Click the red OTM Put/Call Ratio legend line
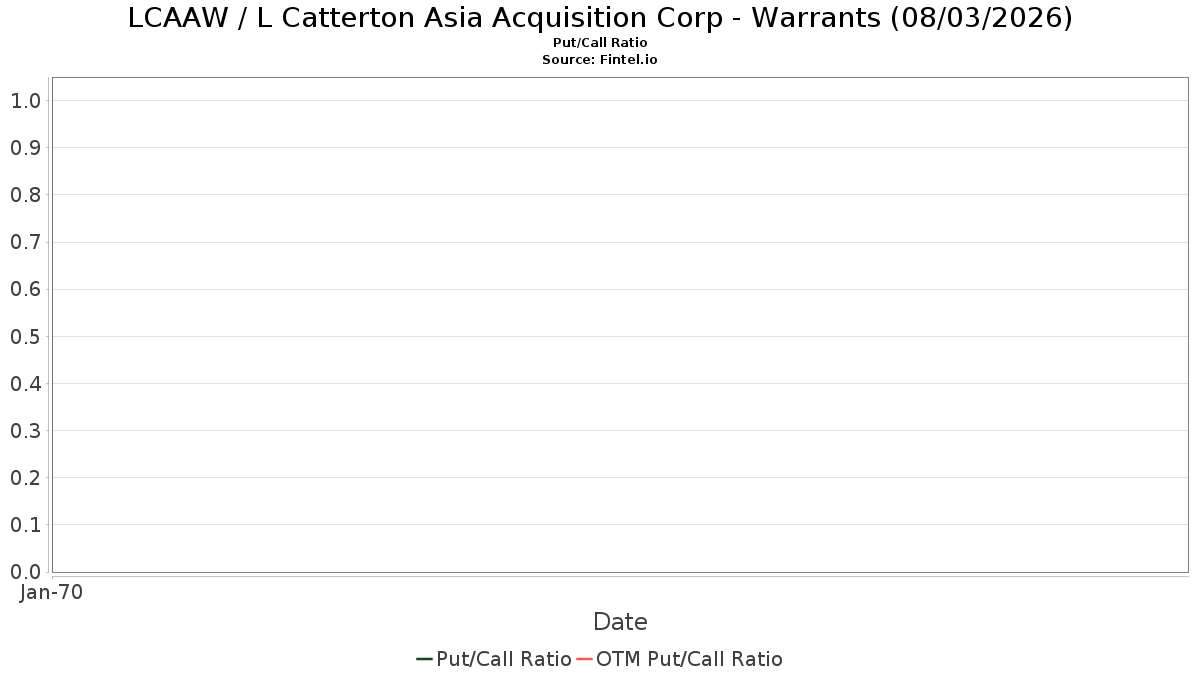This screenshot has width=1200, height=675. pyautogui.click(x=585, y=659)
